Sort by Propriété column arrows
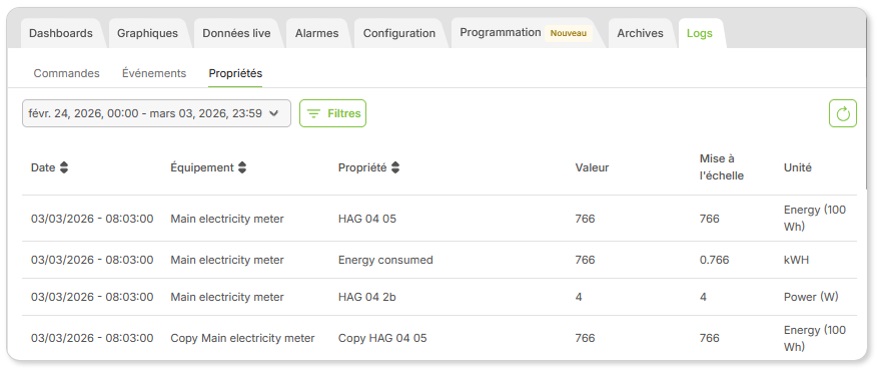879x370 pixels. [395, 168]
